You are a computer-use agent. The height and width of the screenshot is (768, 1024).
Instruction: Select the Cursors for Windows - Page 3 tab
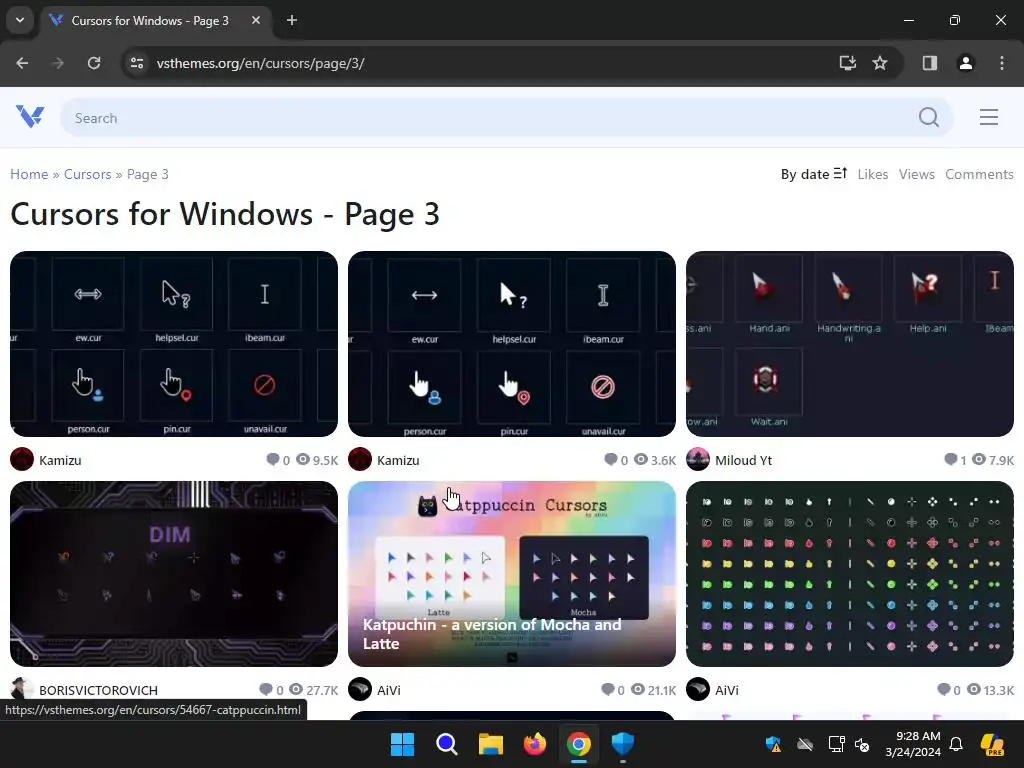click(x=155, y=20)
